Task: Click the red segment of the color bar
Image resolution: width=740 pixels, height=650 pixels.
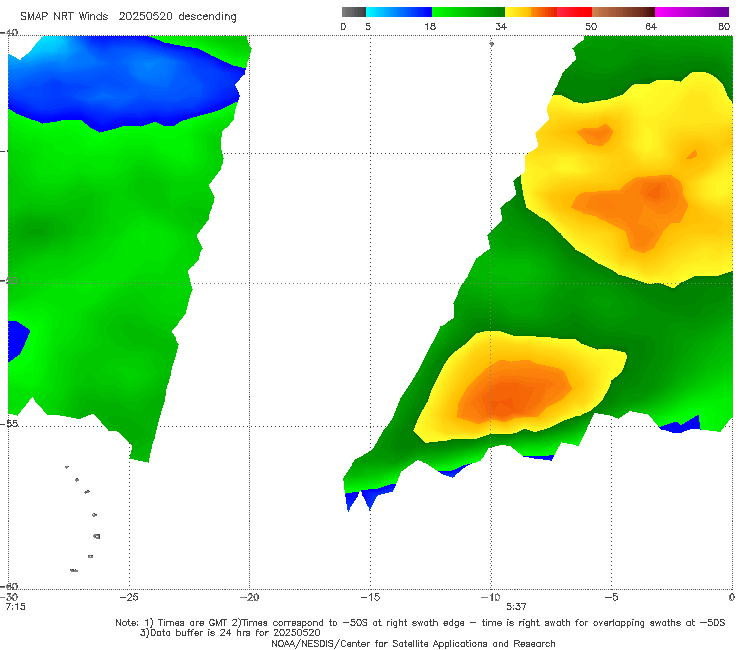Action: pyautogui.click(x=574, y=12)
